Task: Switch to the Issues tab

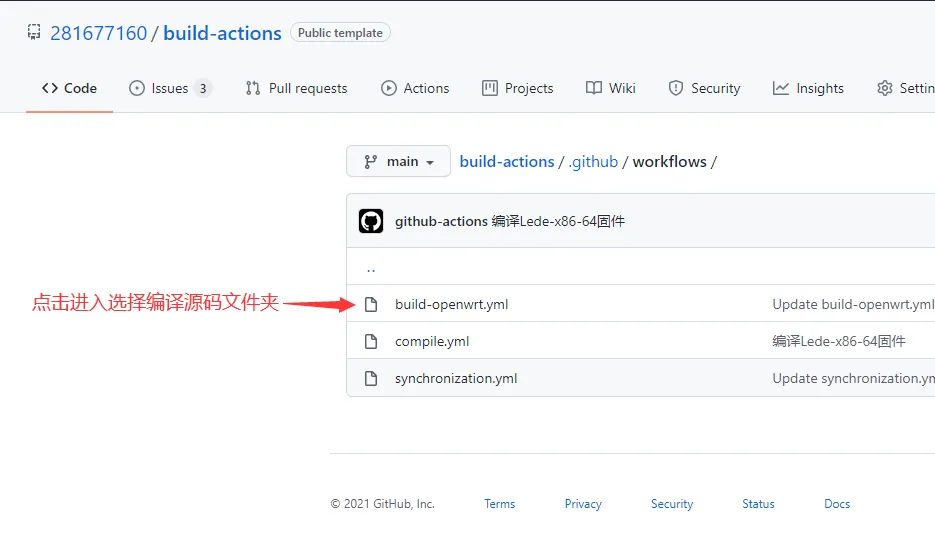Action: (x=170, y=88)
